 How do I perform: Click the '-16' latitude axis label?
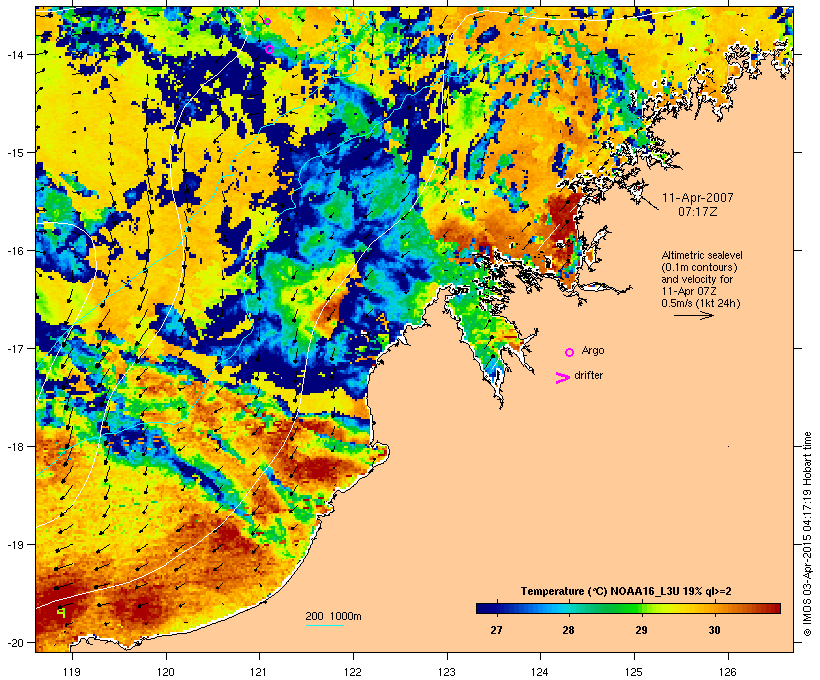tap(14, 251)
